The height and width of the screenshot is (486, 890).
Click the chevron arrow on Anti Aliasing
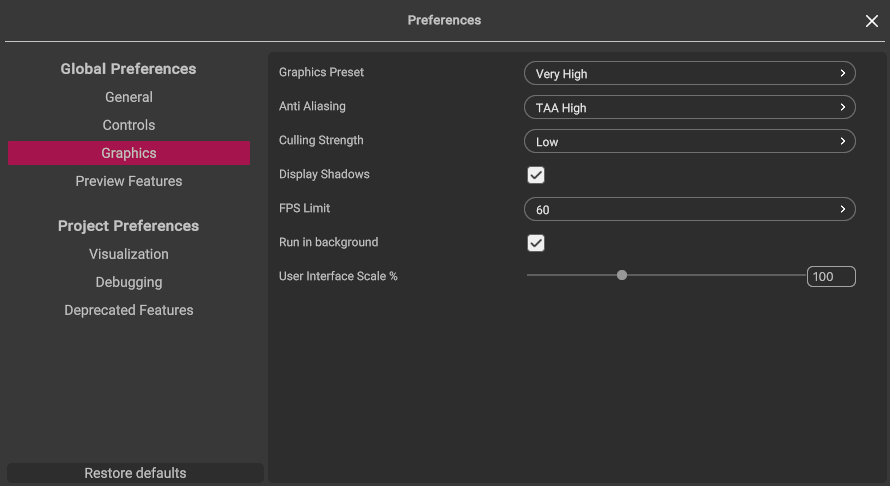pyautogui.click(x=842, y=107)
